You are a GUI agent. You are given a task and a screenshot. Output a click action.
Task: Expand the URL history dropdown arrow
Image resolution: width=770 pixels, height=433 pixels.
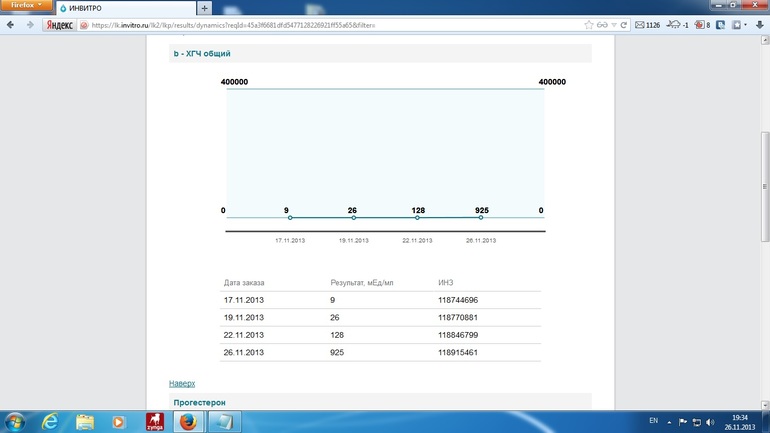[x=613, y=25]
